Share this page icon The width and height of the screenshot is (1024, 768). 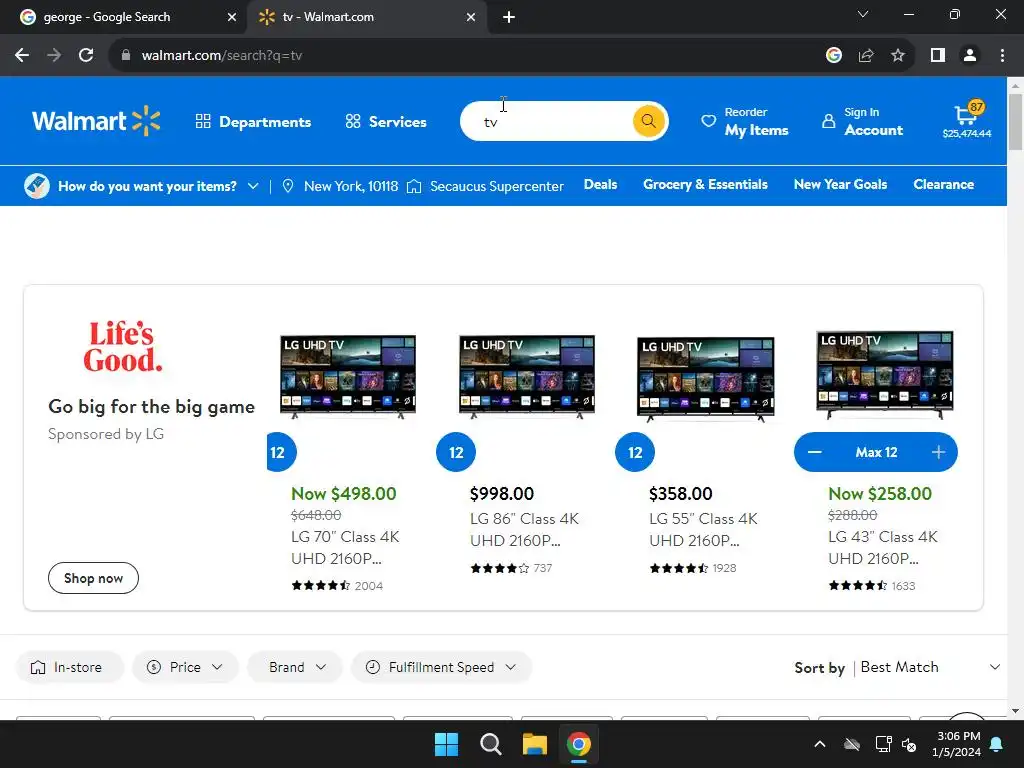866,56
